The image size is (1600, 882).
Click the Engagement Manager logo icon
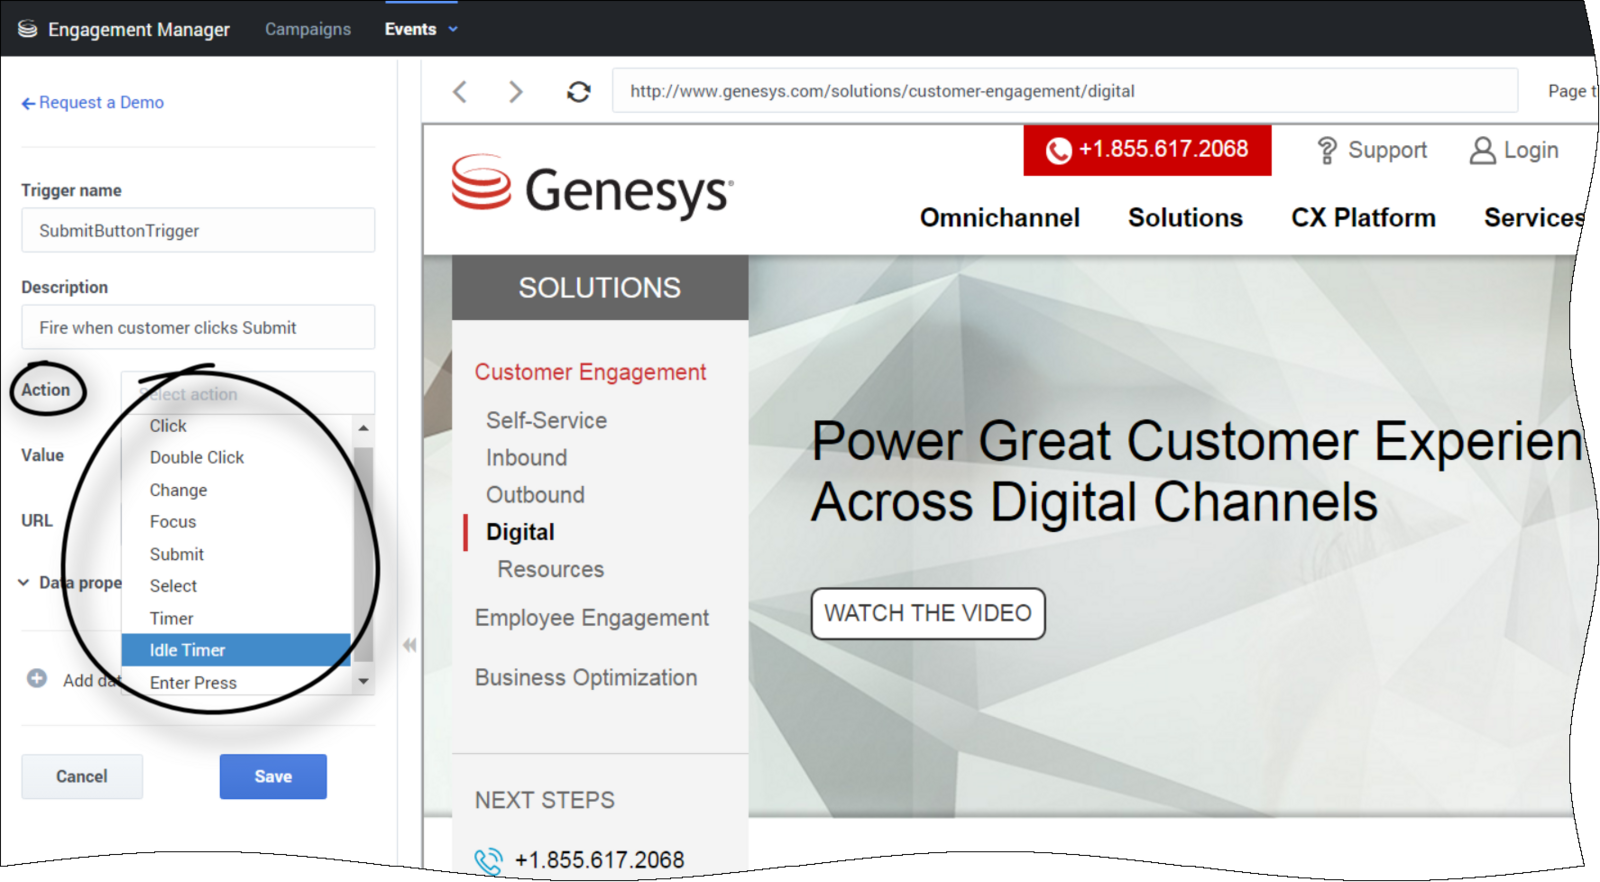coord(28,29)
